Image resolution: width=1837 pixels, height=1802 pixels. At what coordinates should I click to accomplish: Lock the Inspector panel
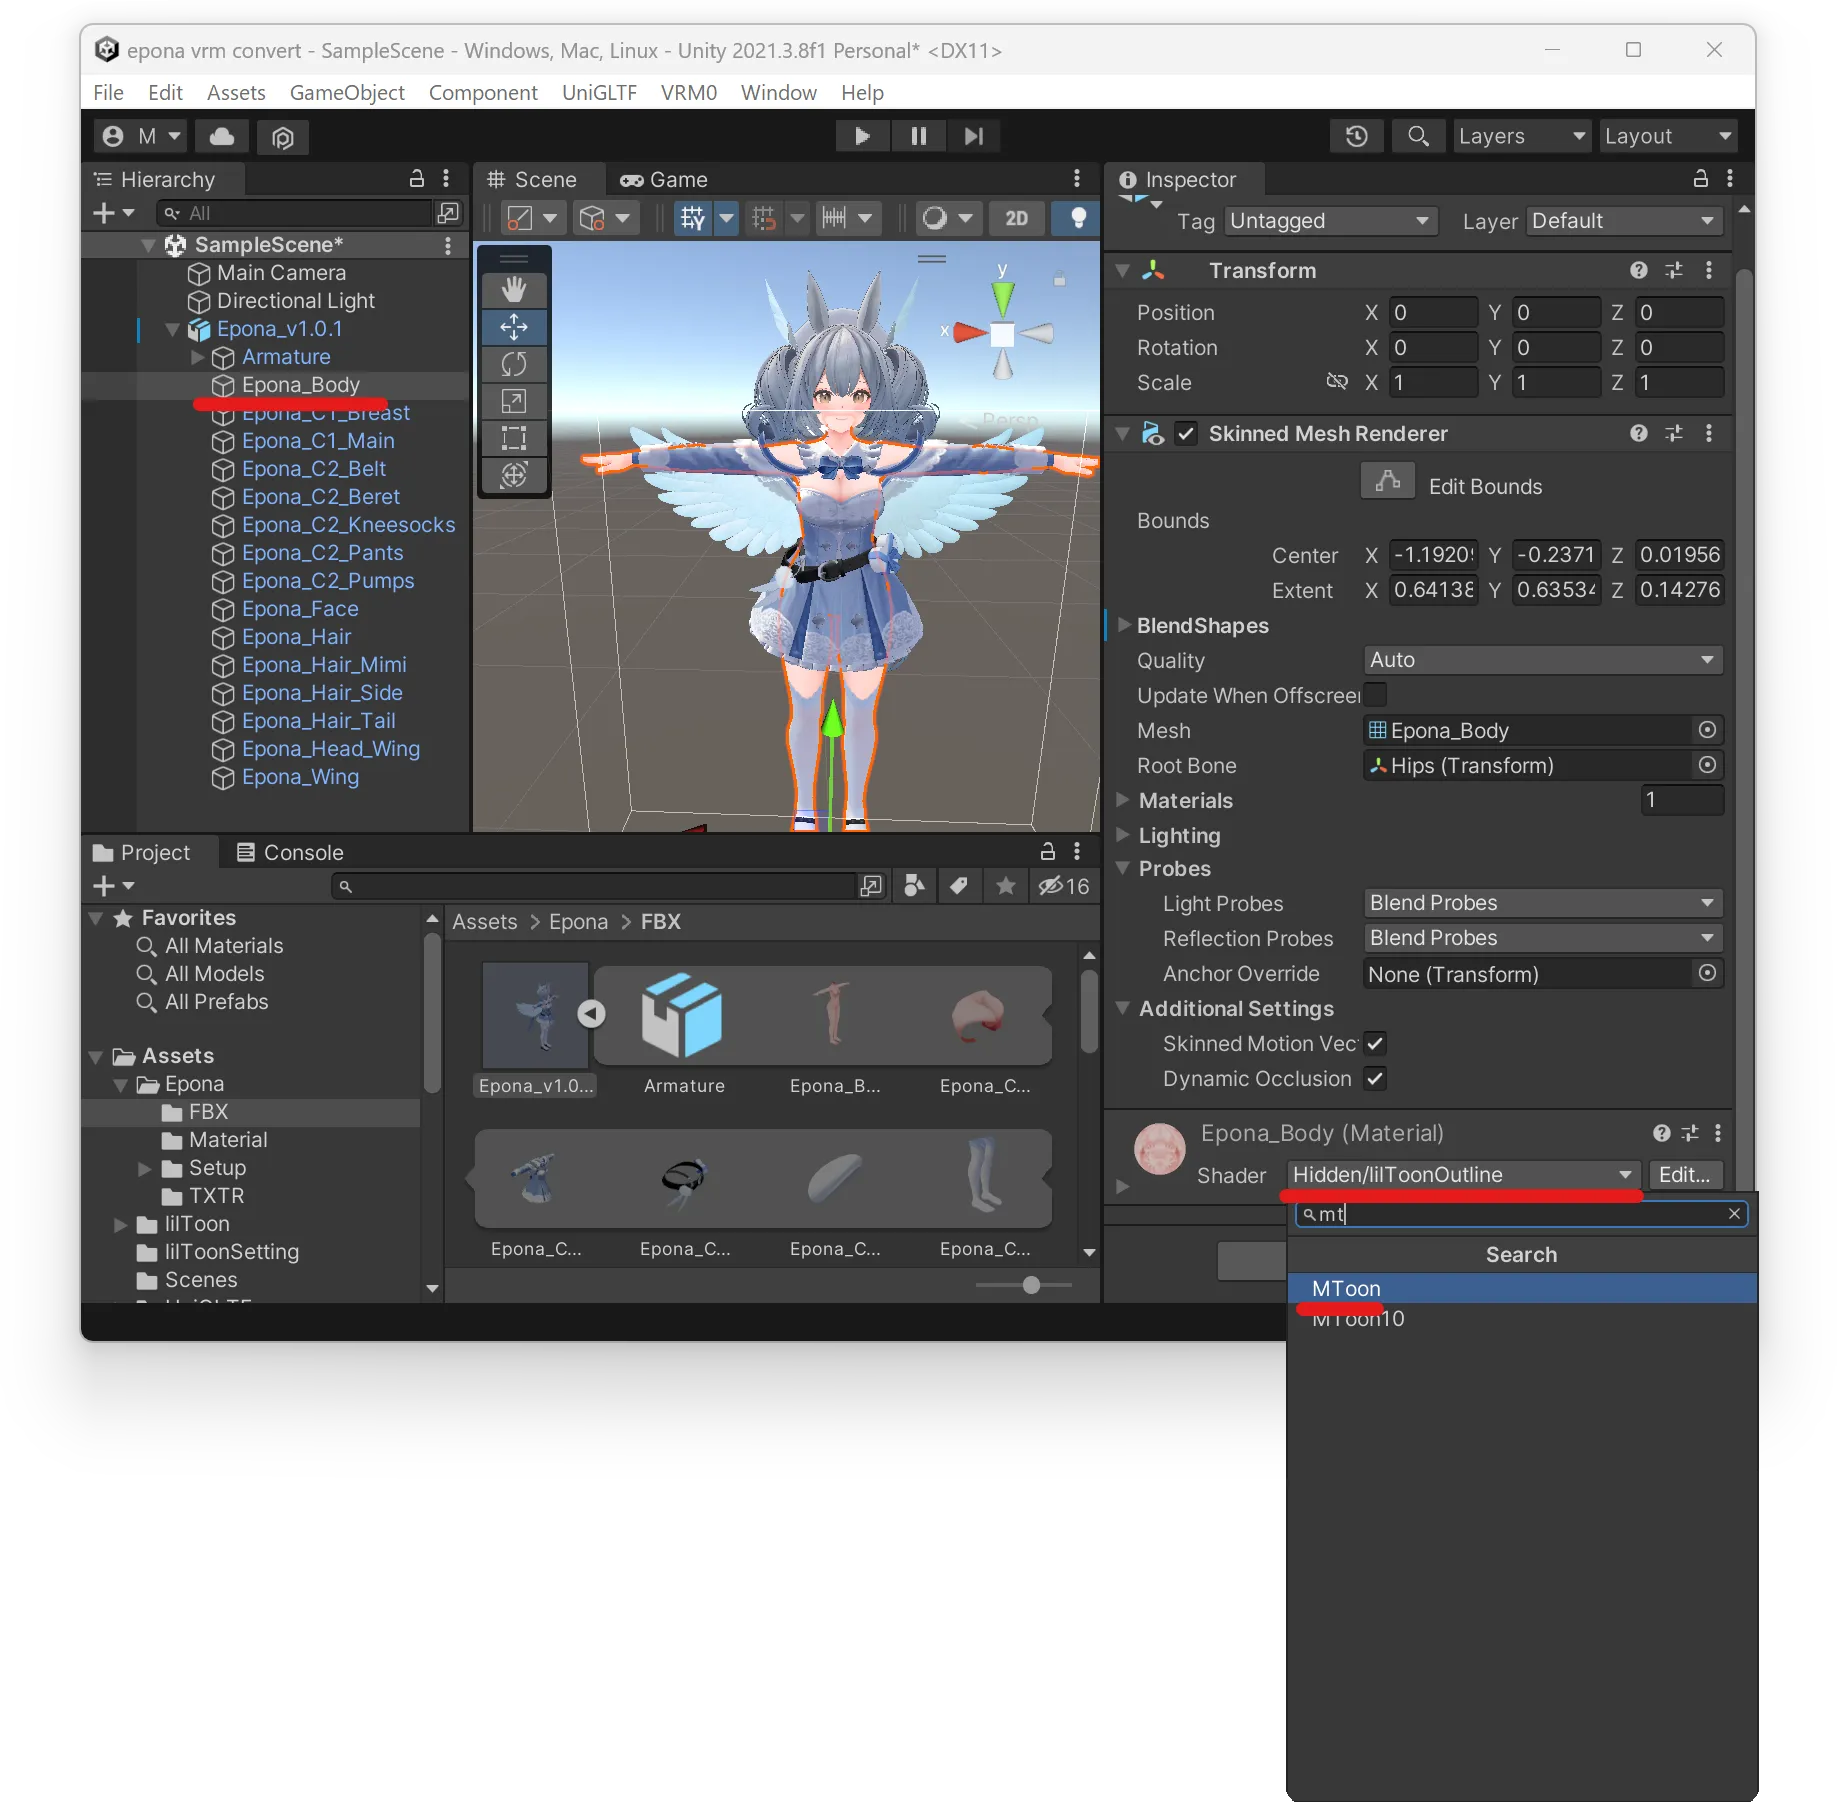1700,179
